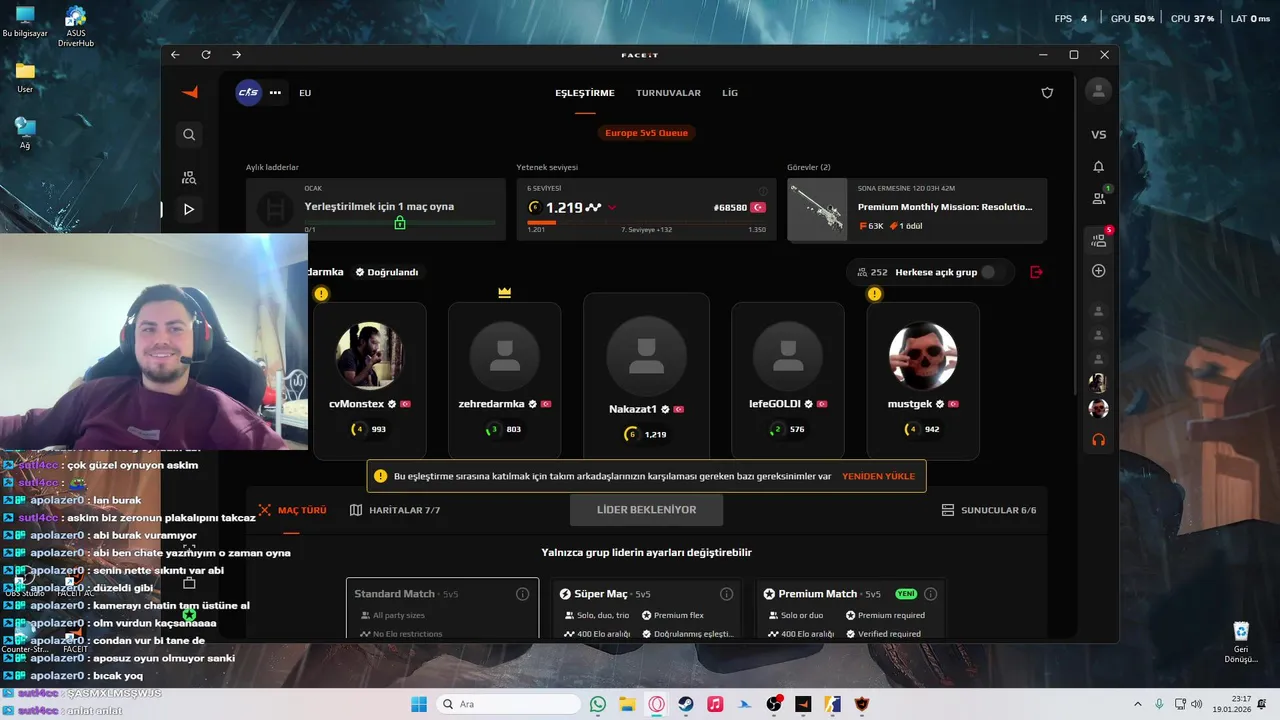Viewport: 1280px width, 720px height.
Task: Switch to the LİG tab
Action: (x=730, y=93)
